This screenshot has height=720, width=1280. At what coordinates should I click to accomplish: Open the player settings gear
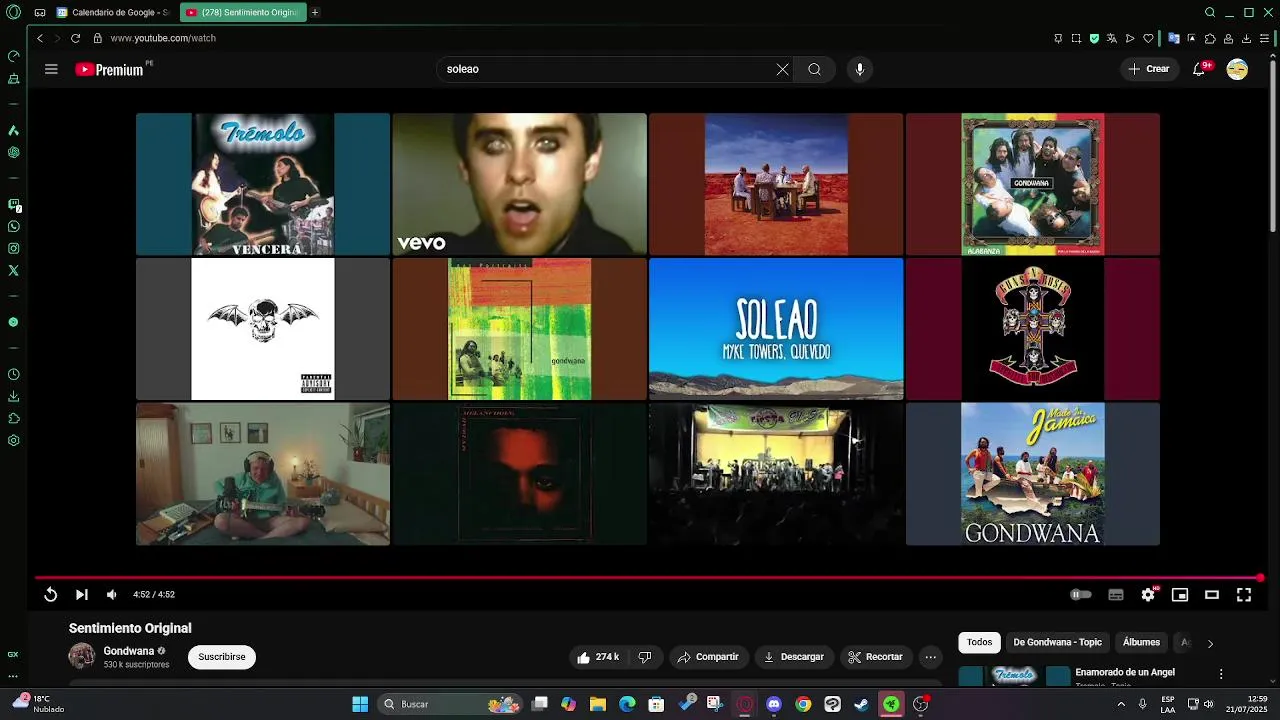(x=1148, y=594)
